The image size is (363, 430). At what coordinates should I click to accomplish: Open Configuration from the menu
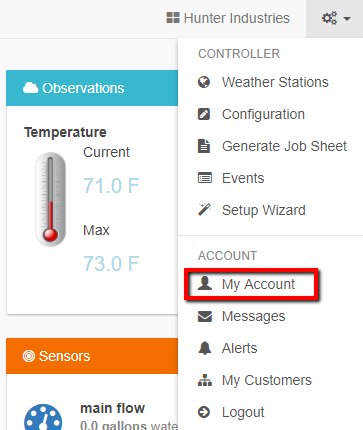[270, 114]
